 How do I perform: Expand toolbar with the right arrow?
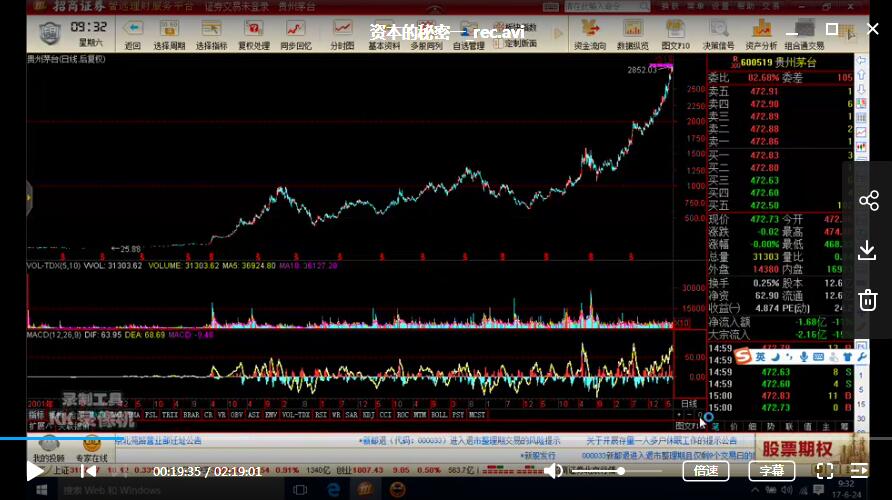(559, 34)
